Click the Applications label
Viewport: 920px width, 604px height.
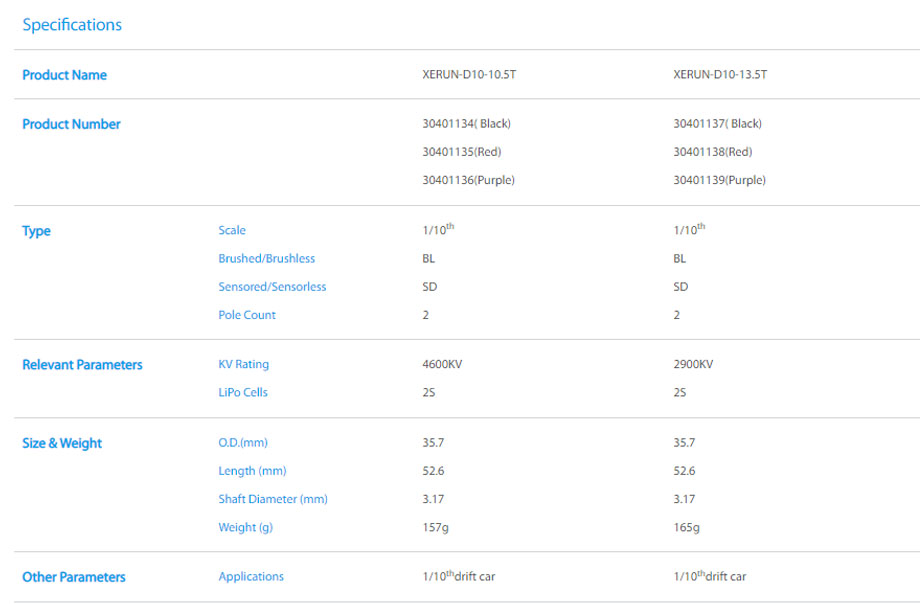tap(251, 577)
